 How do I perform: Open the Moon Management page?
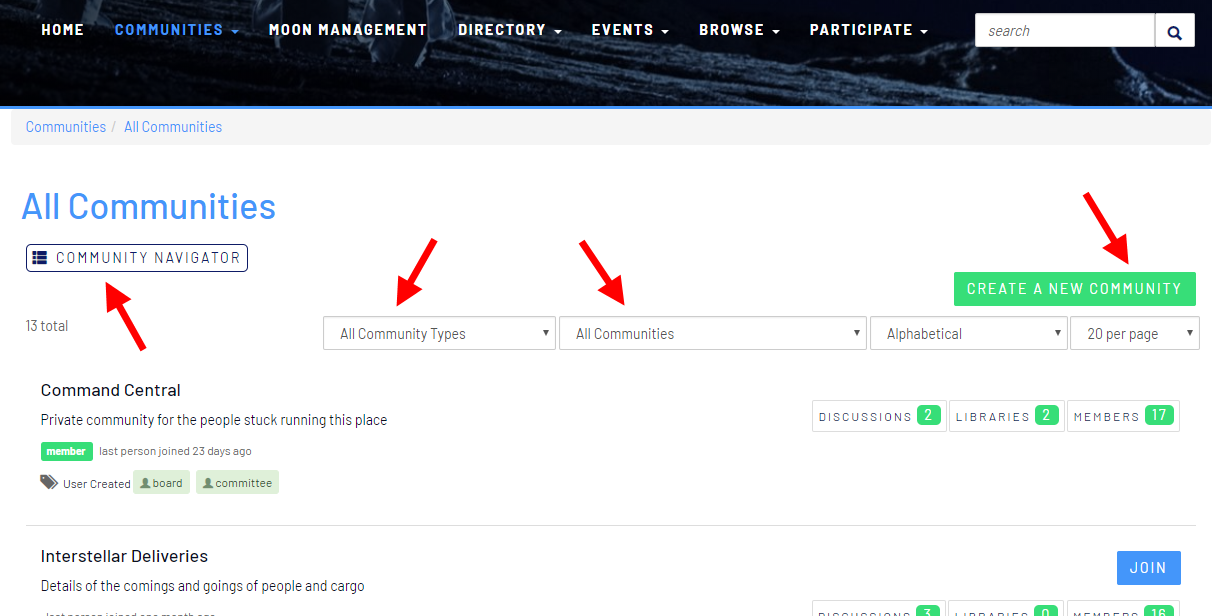348,30
